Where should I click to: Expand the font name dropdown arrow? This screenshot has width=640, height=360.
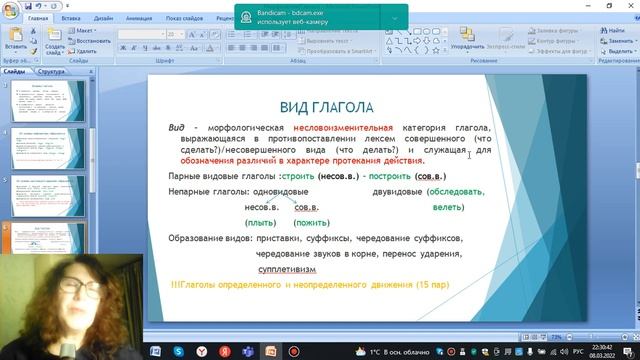(x=163, y=34)
